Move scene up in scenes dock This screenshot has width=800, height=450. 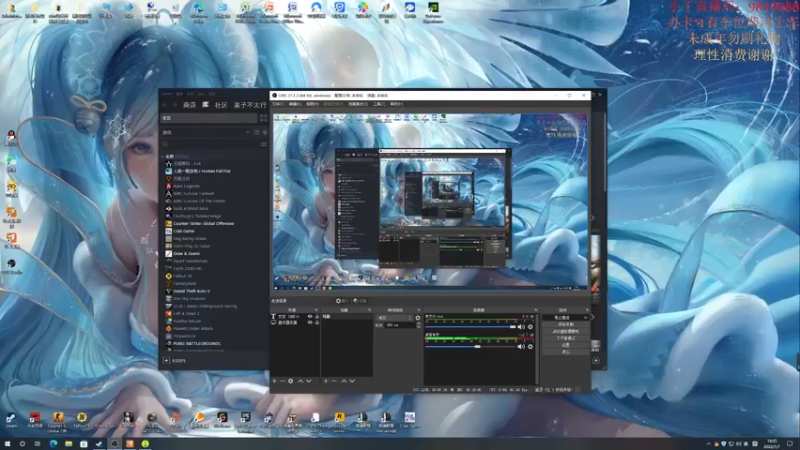(x=344, y=381)
